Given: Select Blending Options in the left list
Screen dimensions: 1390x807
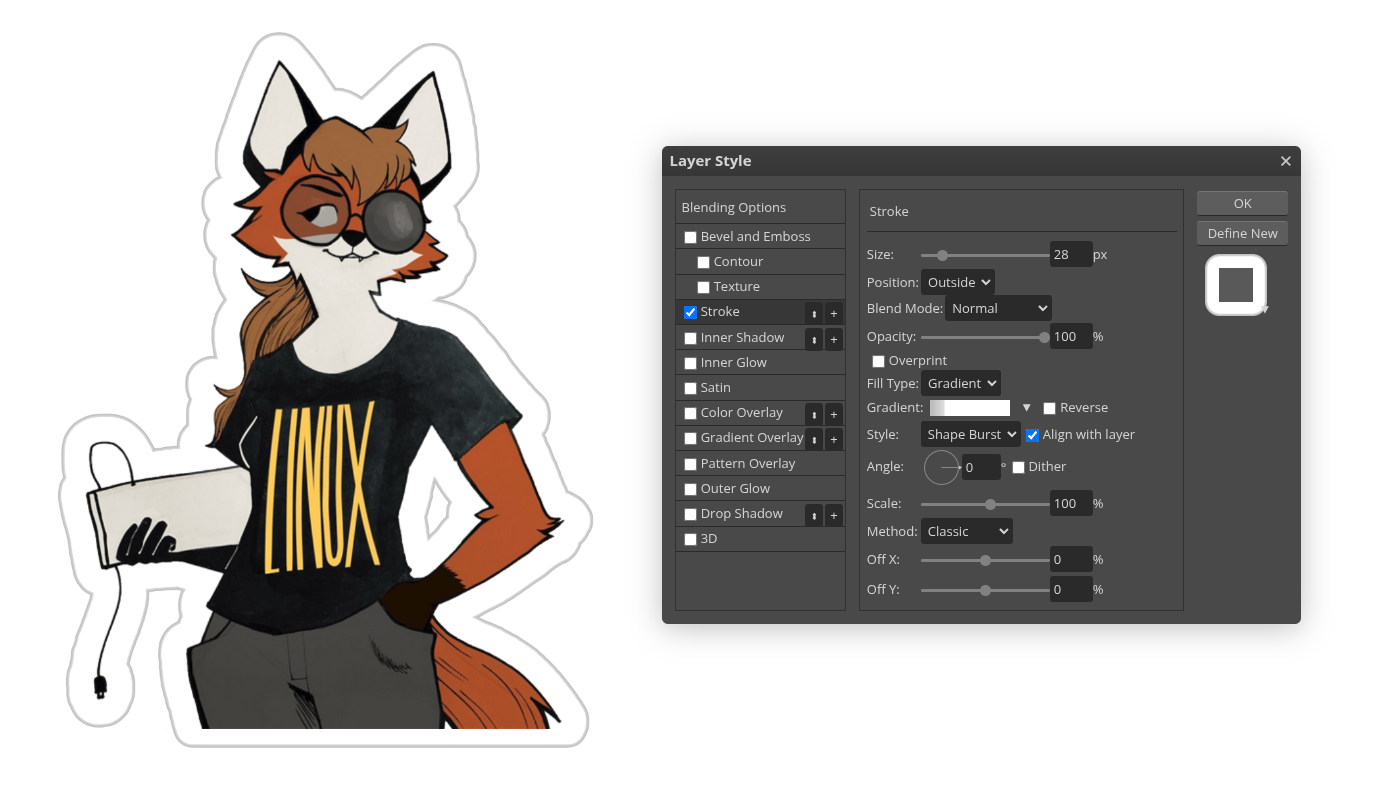Looking at the screenshot, I should pyautogui.click(x=734, y=208).
